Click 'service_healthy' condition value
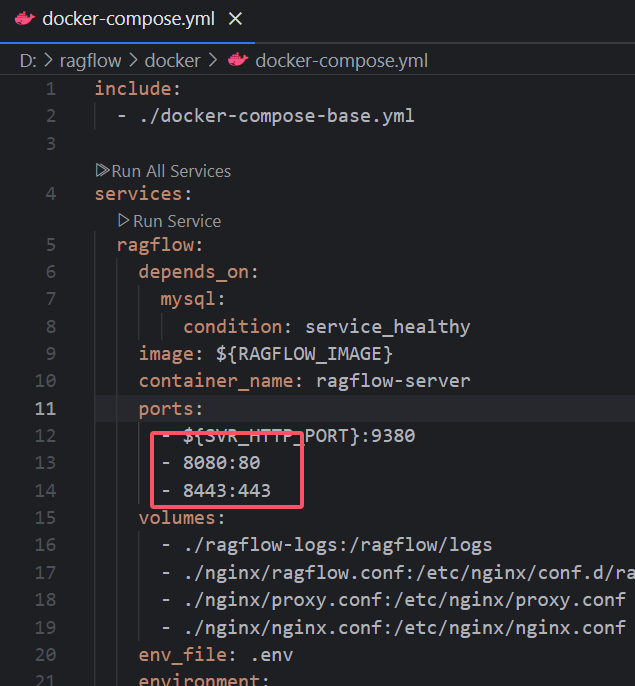 pyautogui.click(x=387, y=327)
